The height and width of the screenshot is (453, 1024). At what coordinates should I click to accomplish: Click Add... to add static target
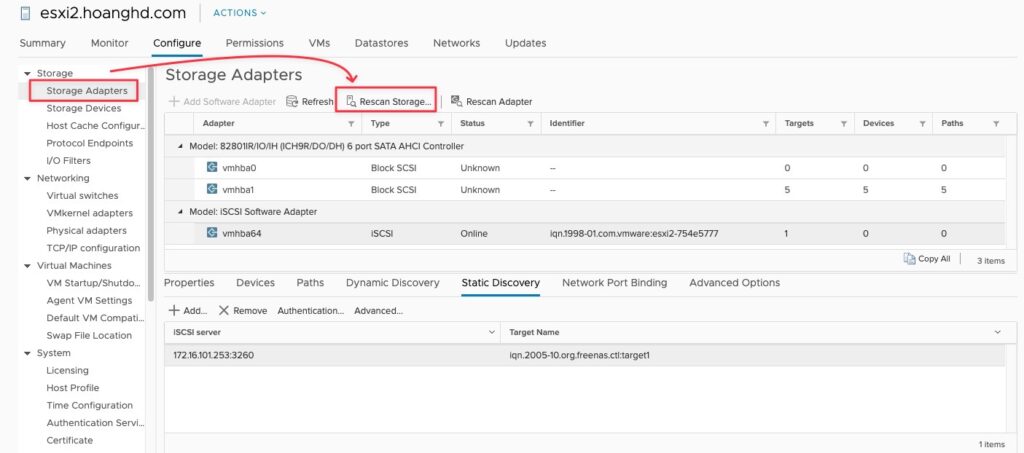(x=188, y=311)
